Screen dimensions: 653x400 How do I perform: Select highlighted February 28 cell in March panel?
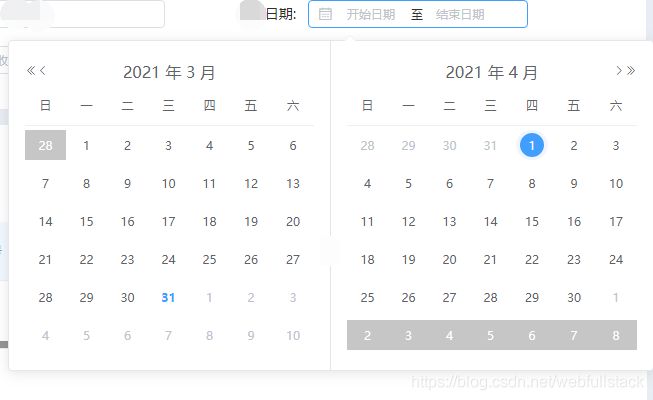(45, 145)
